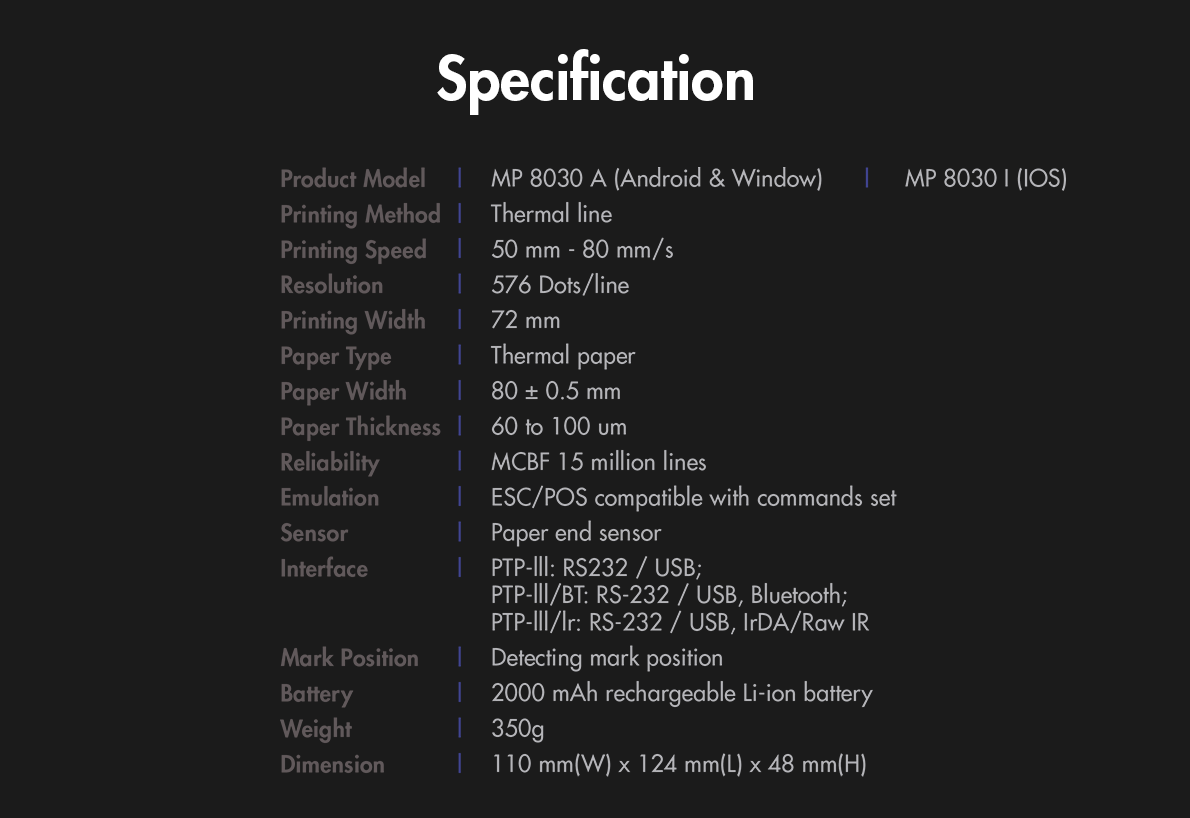The image size is (1190, 818).
Task: Select the PTP-III: RS232 / USB line
Action: click(597, 568)
